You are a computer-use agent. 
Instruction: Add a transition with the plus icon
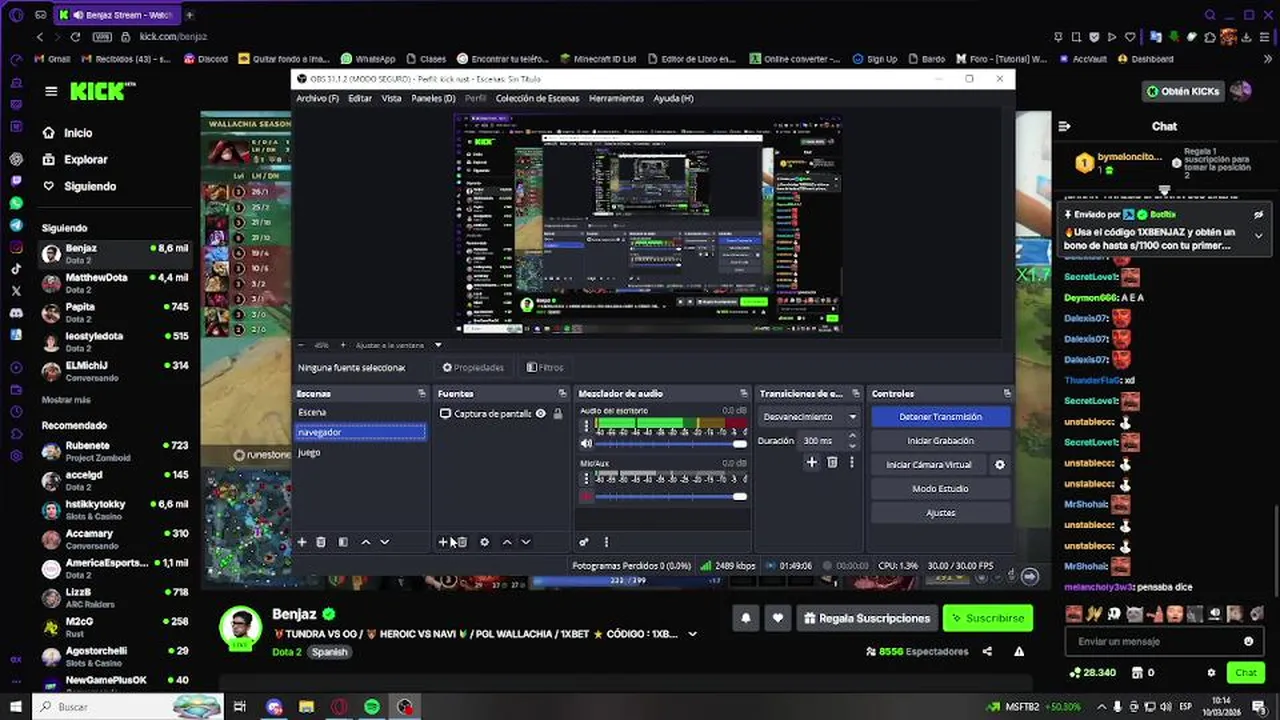click(x=812, y=462)
